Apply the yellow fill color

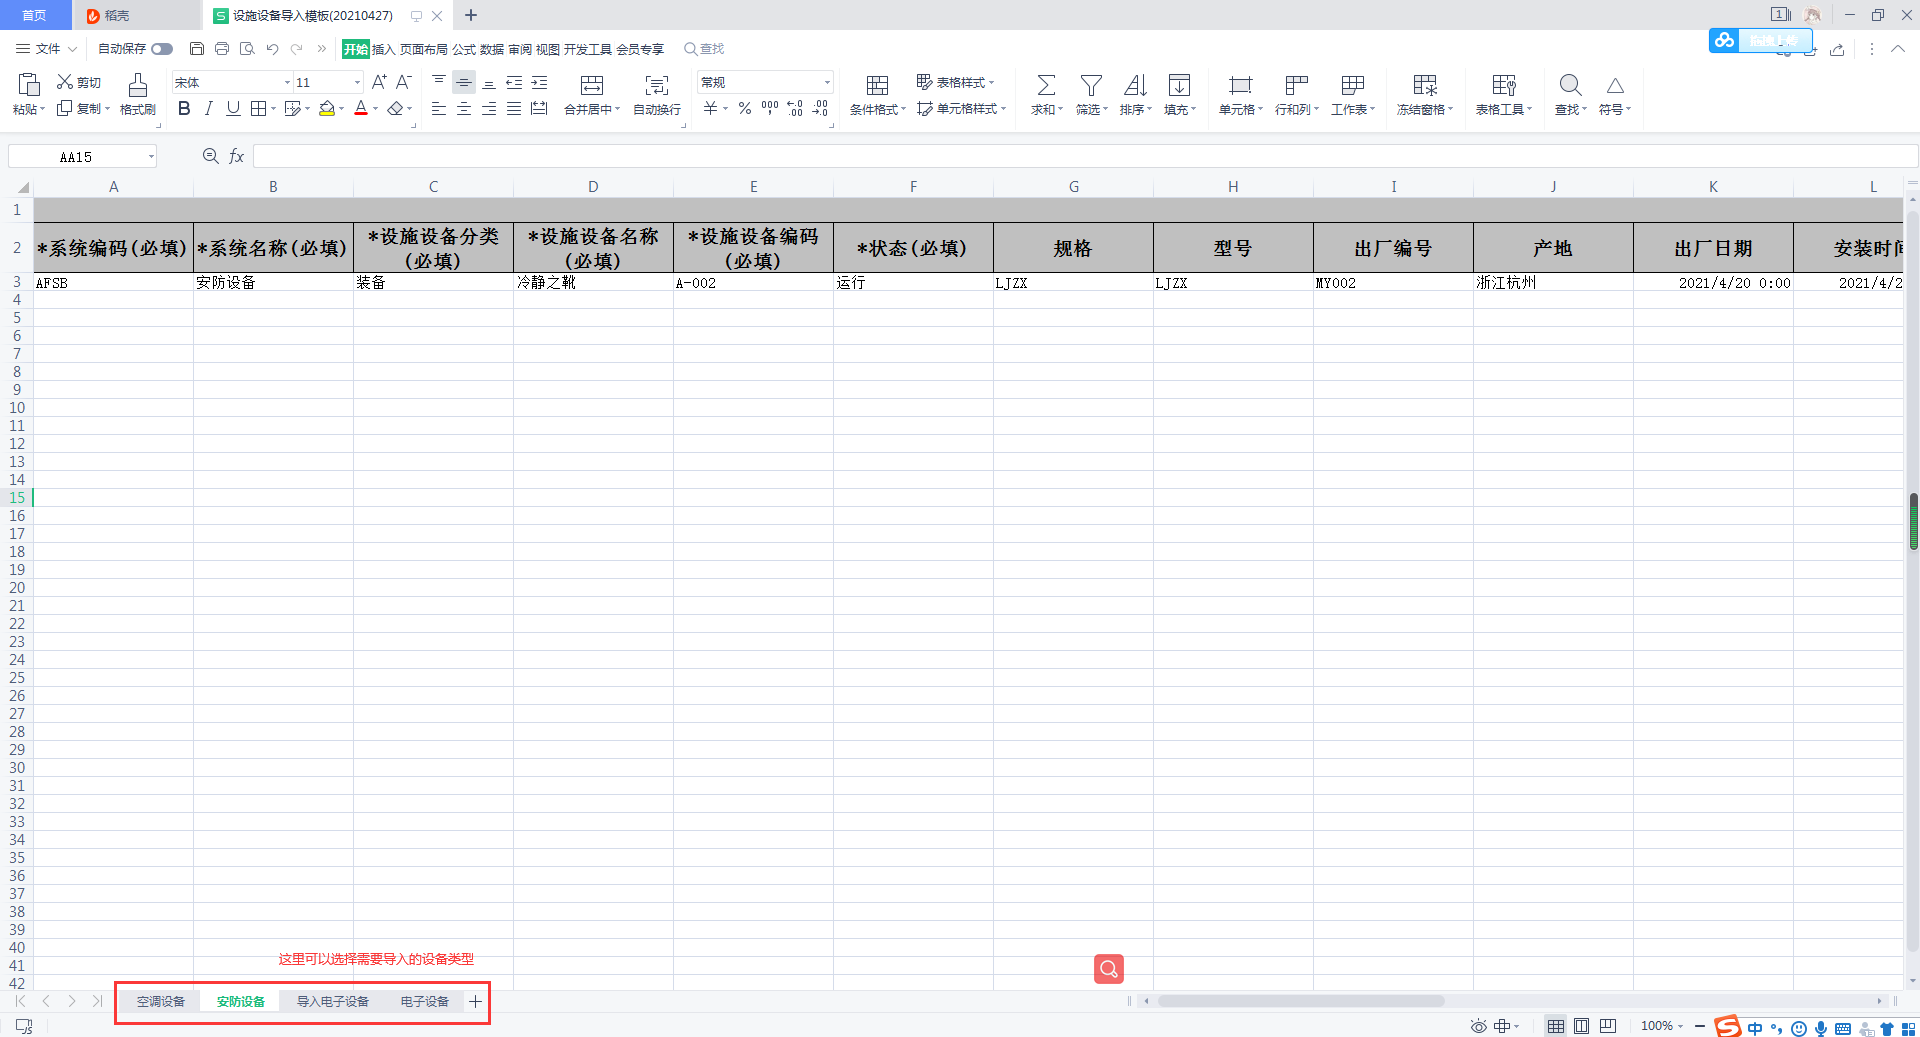coord(327,109)
